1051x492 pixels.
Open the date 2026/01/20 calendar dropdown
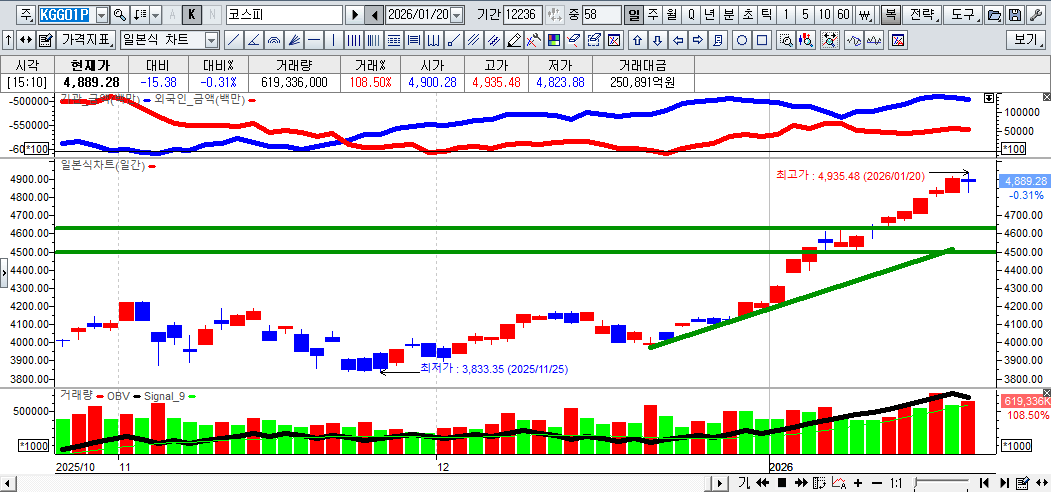(457, 15)
